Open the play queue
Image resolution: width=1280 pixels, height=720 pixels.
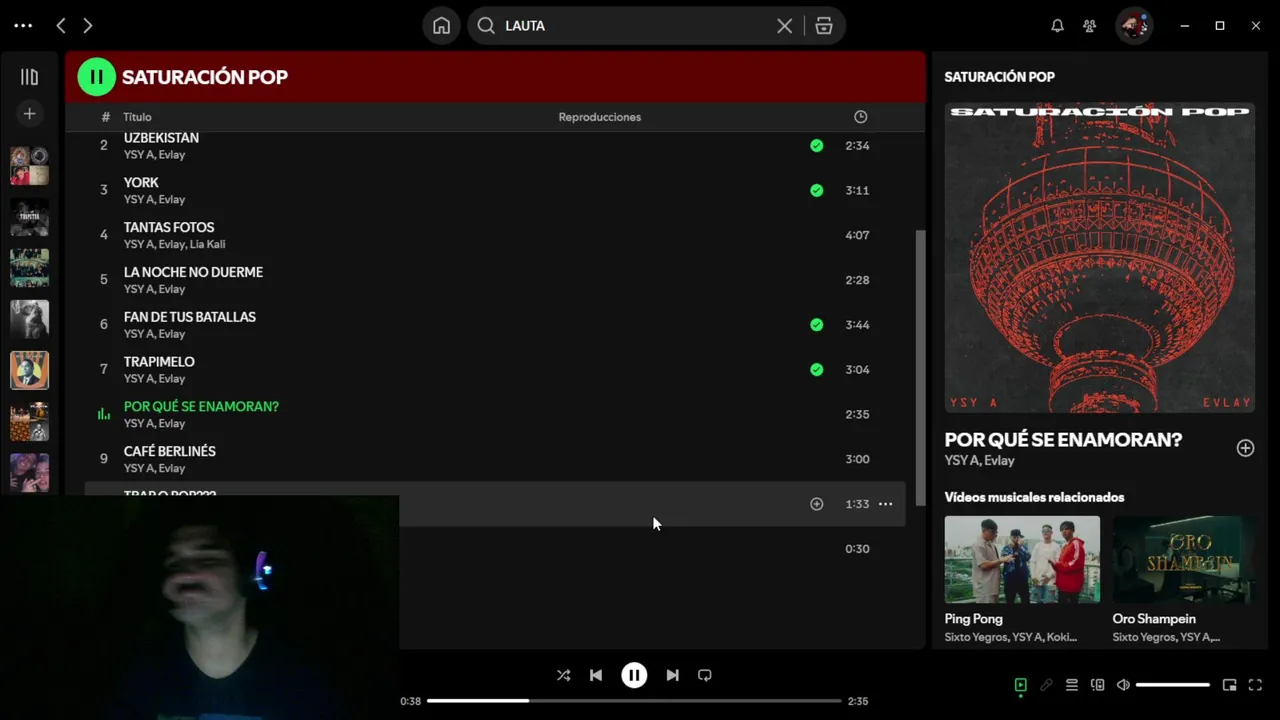pyautogui.click(x=1072, y=685)
